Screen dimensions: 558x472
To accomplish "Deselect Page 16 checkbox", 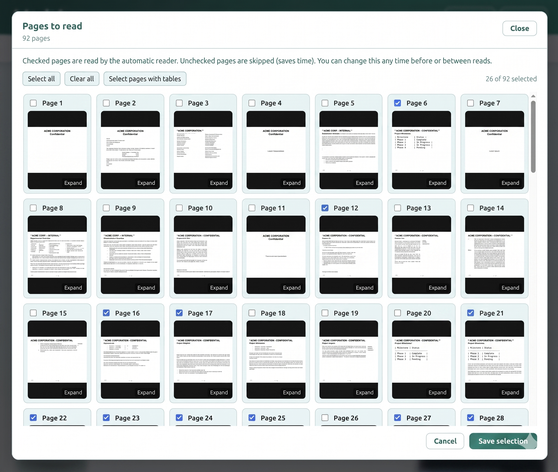I will [106, 313].
